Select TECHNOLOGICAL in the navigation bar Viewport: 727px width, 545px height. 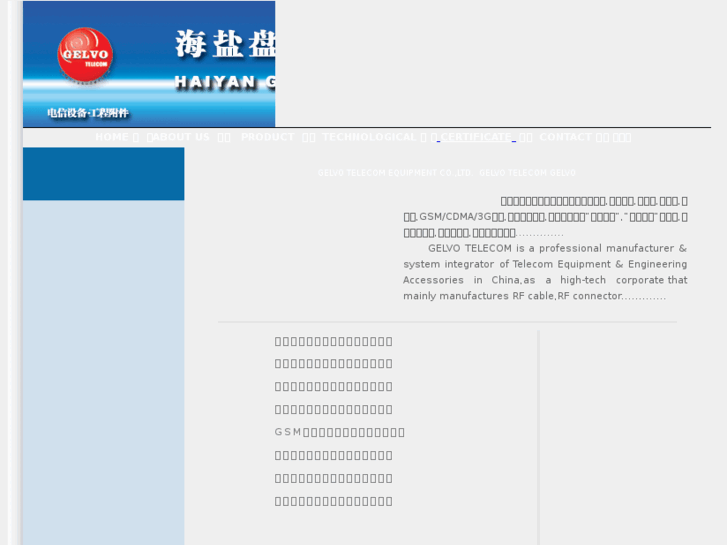pos(369,137)
